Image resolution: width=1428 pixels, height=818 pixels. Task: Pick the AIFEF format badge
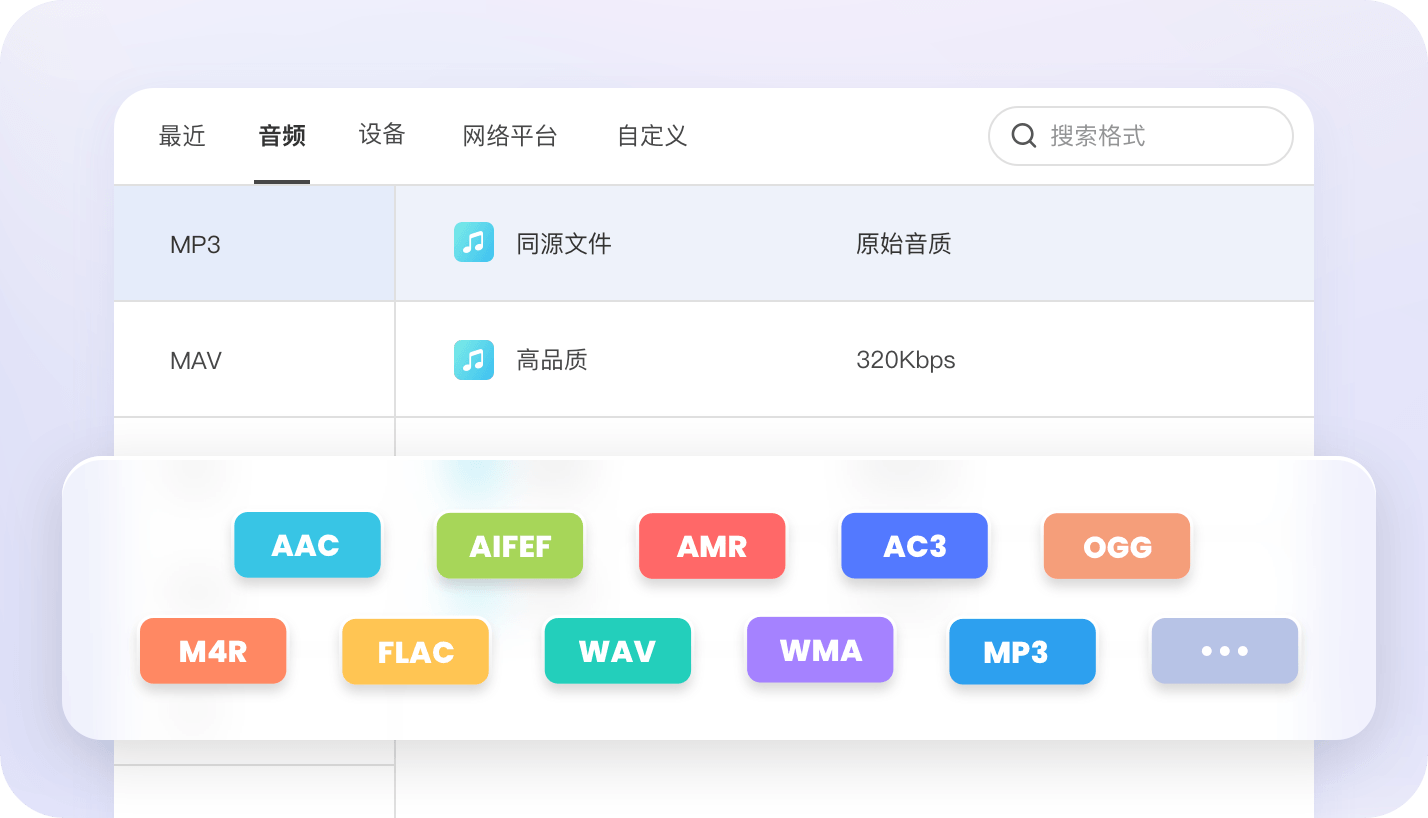[x=510, y=546]
